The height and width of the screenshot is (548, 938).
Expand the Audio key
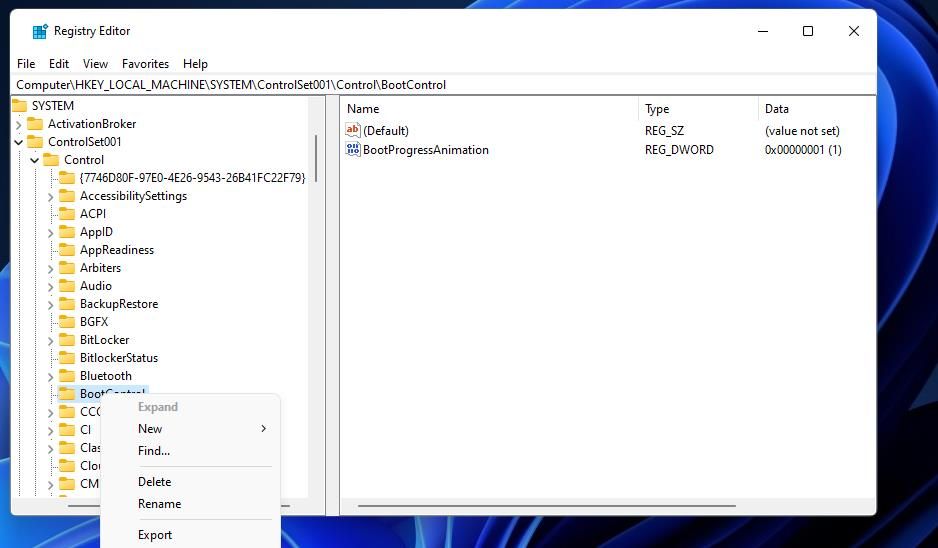51,287
